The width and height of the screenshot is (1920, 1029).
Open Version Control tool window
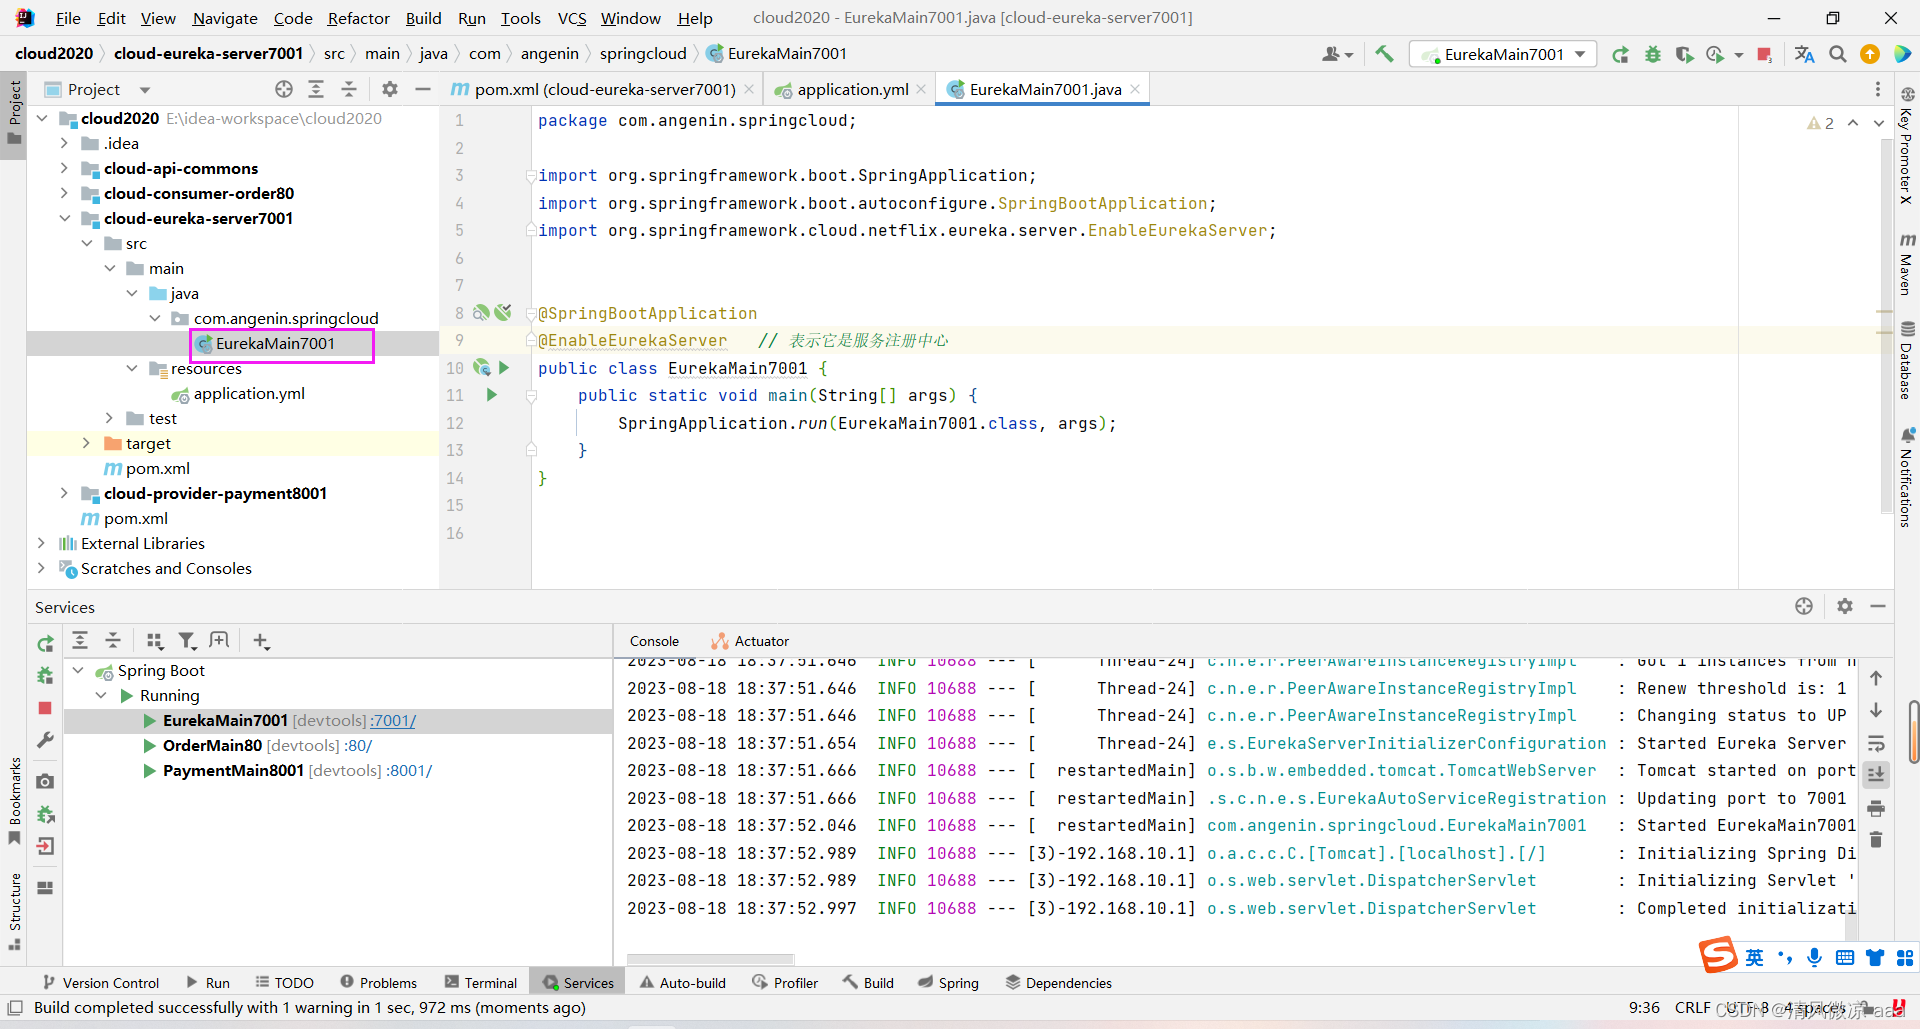point(101,983)
